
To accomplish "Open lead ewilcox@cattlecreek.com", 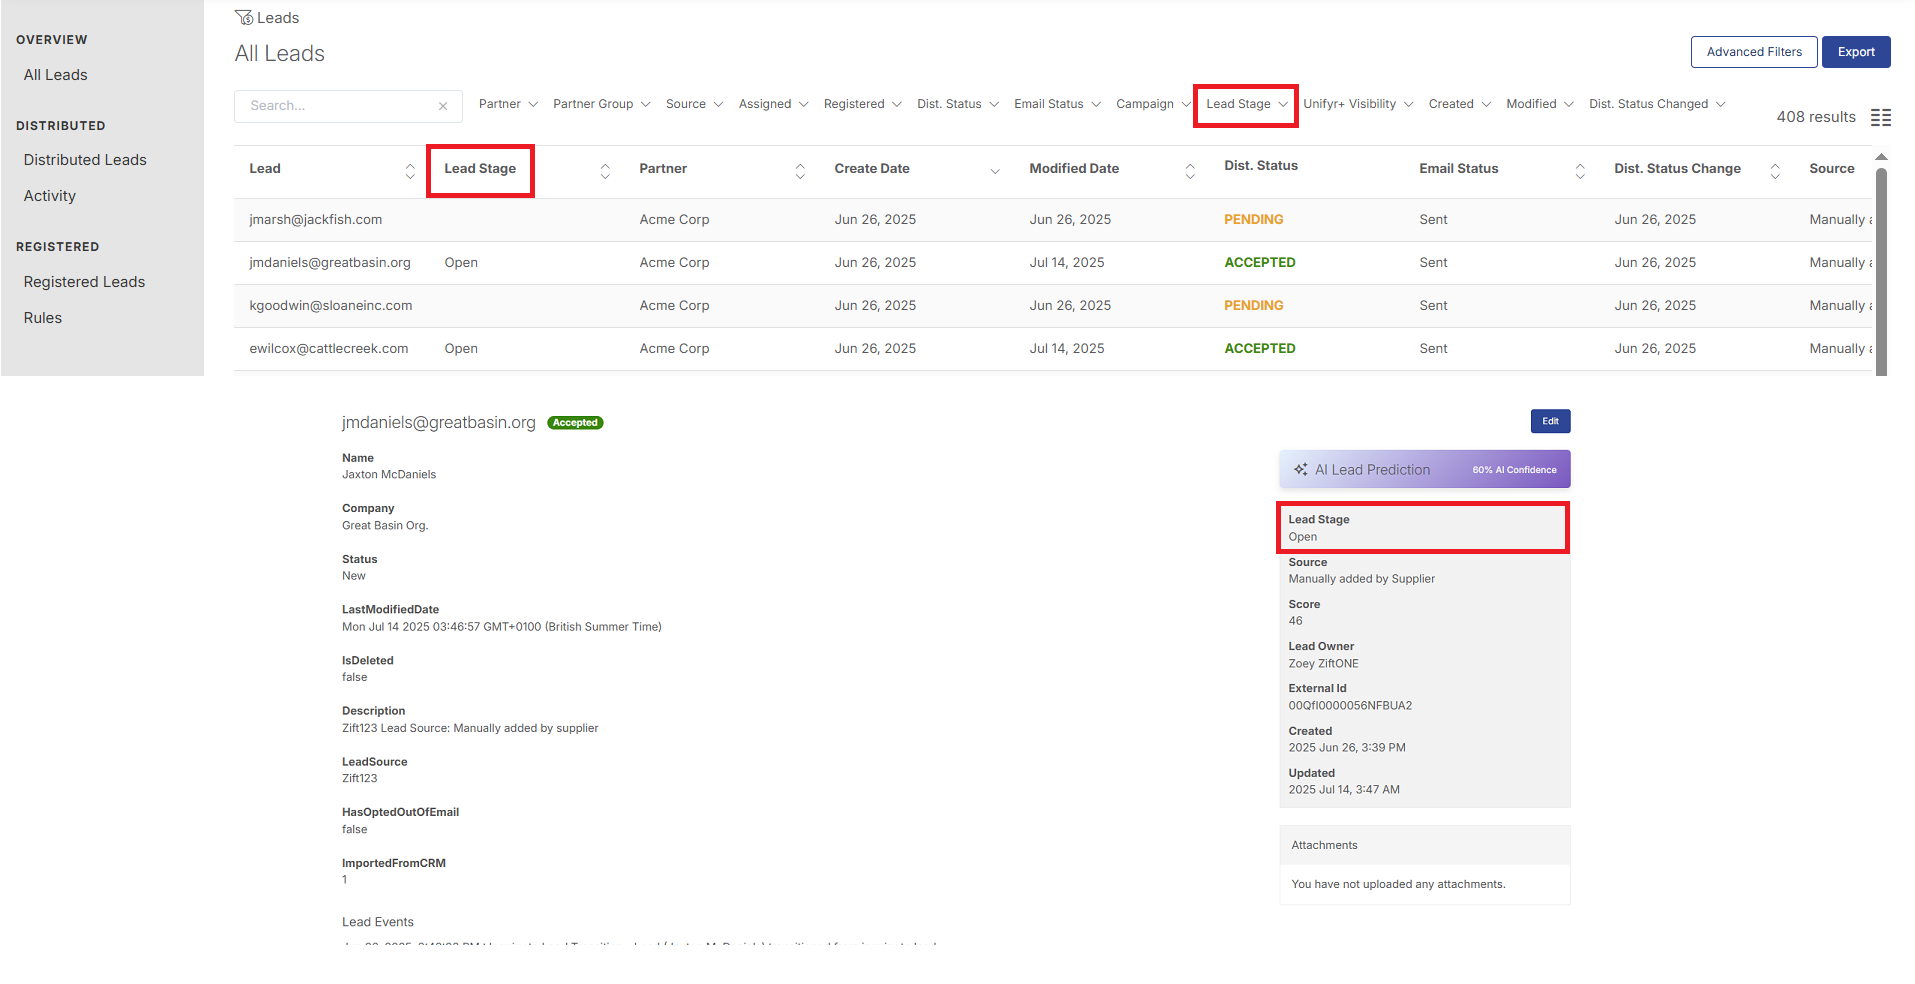I will pos(329,349).
